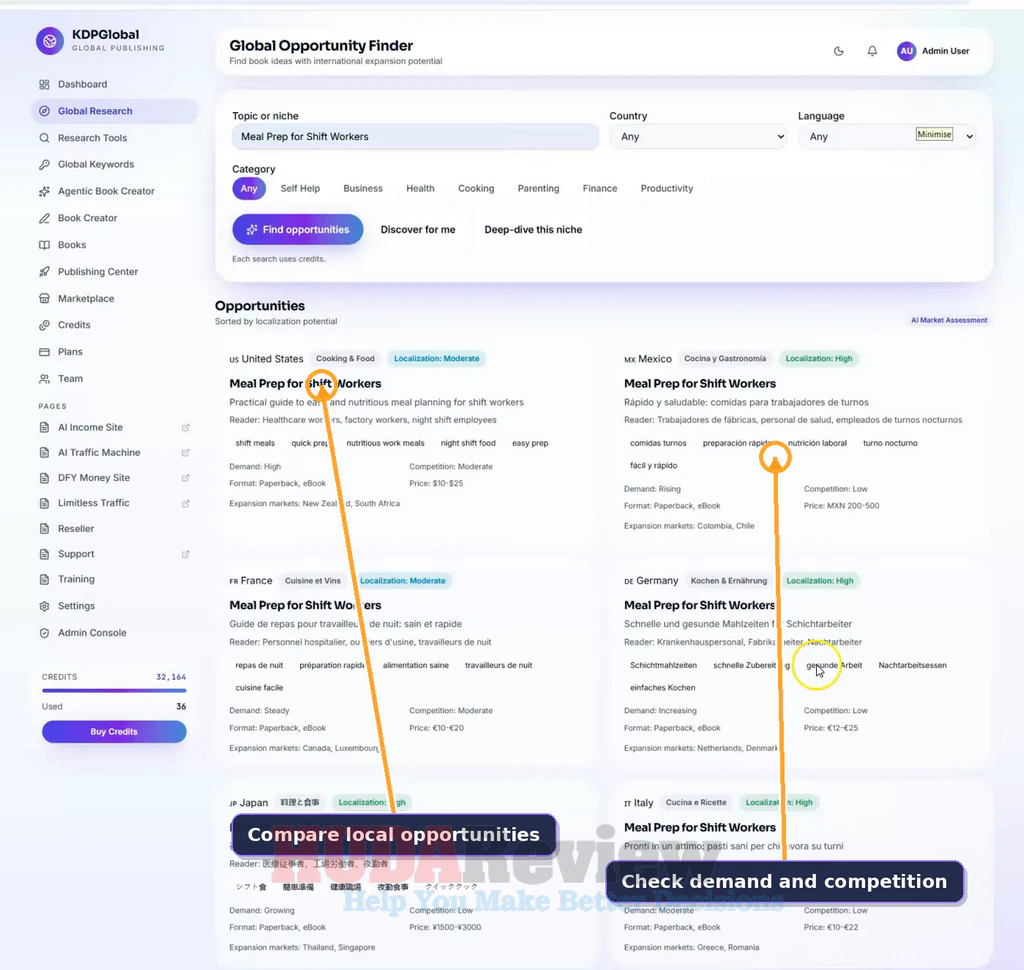Open the Team menu item
1024x970 pixels.
114,379
